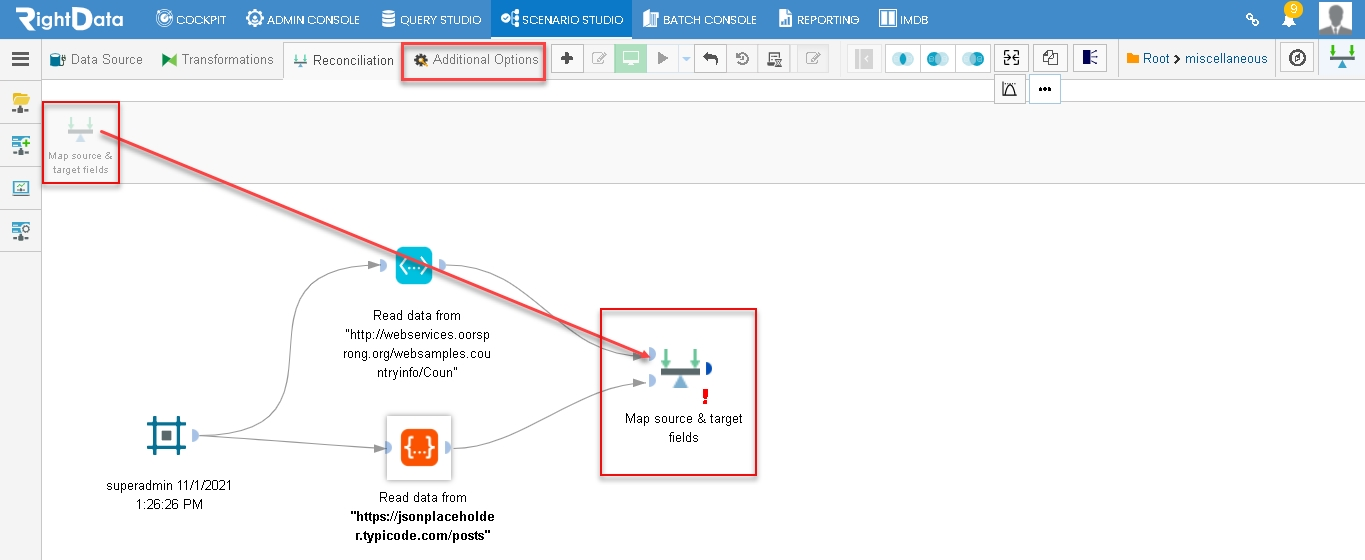Image resolution: width=1365 pixels, height=560 pixels.
Task: Expand the dropdown arrow beside play button
Action: coord(686,60)
